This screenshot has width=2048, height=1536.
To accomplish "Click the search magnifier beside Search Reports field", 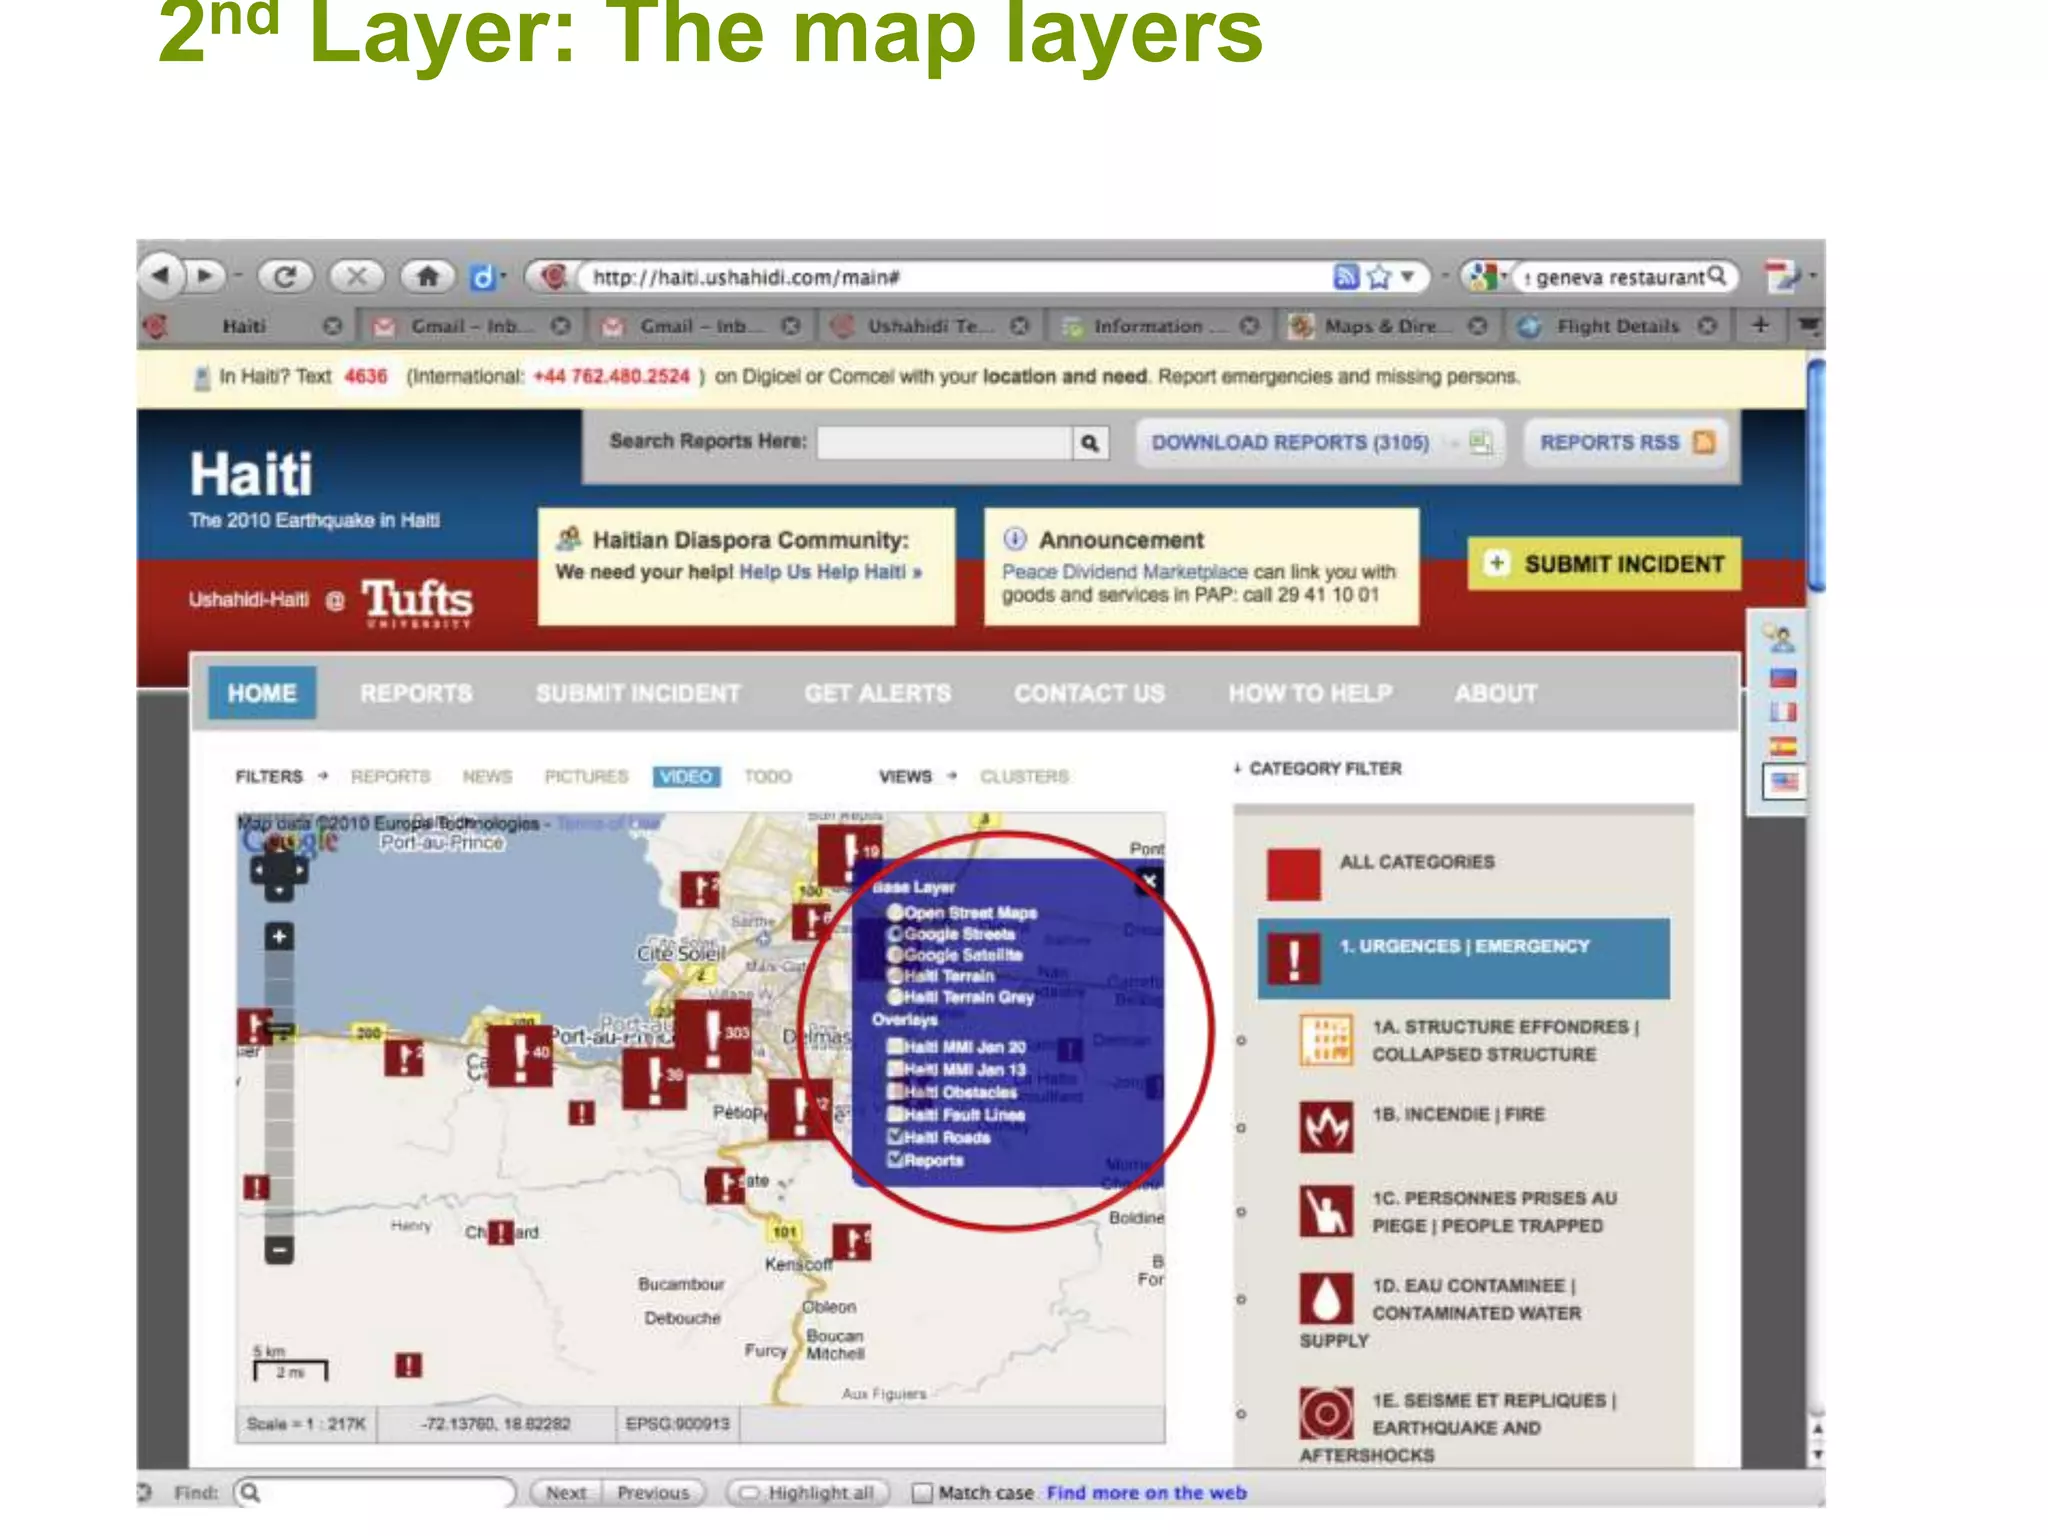I will point(1090,443).
